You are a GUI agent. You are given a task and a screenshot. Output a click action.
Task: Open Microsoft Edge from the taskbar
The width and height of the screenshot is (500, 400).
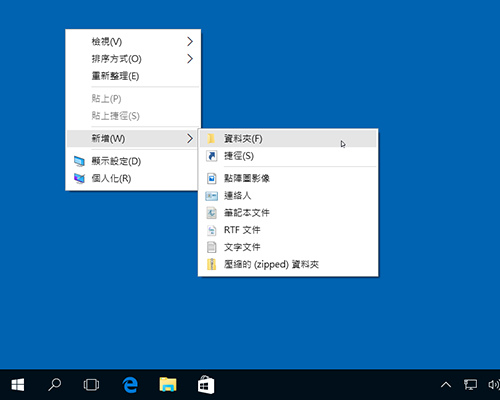tap(130, 385)
